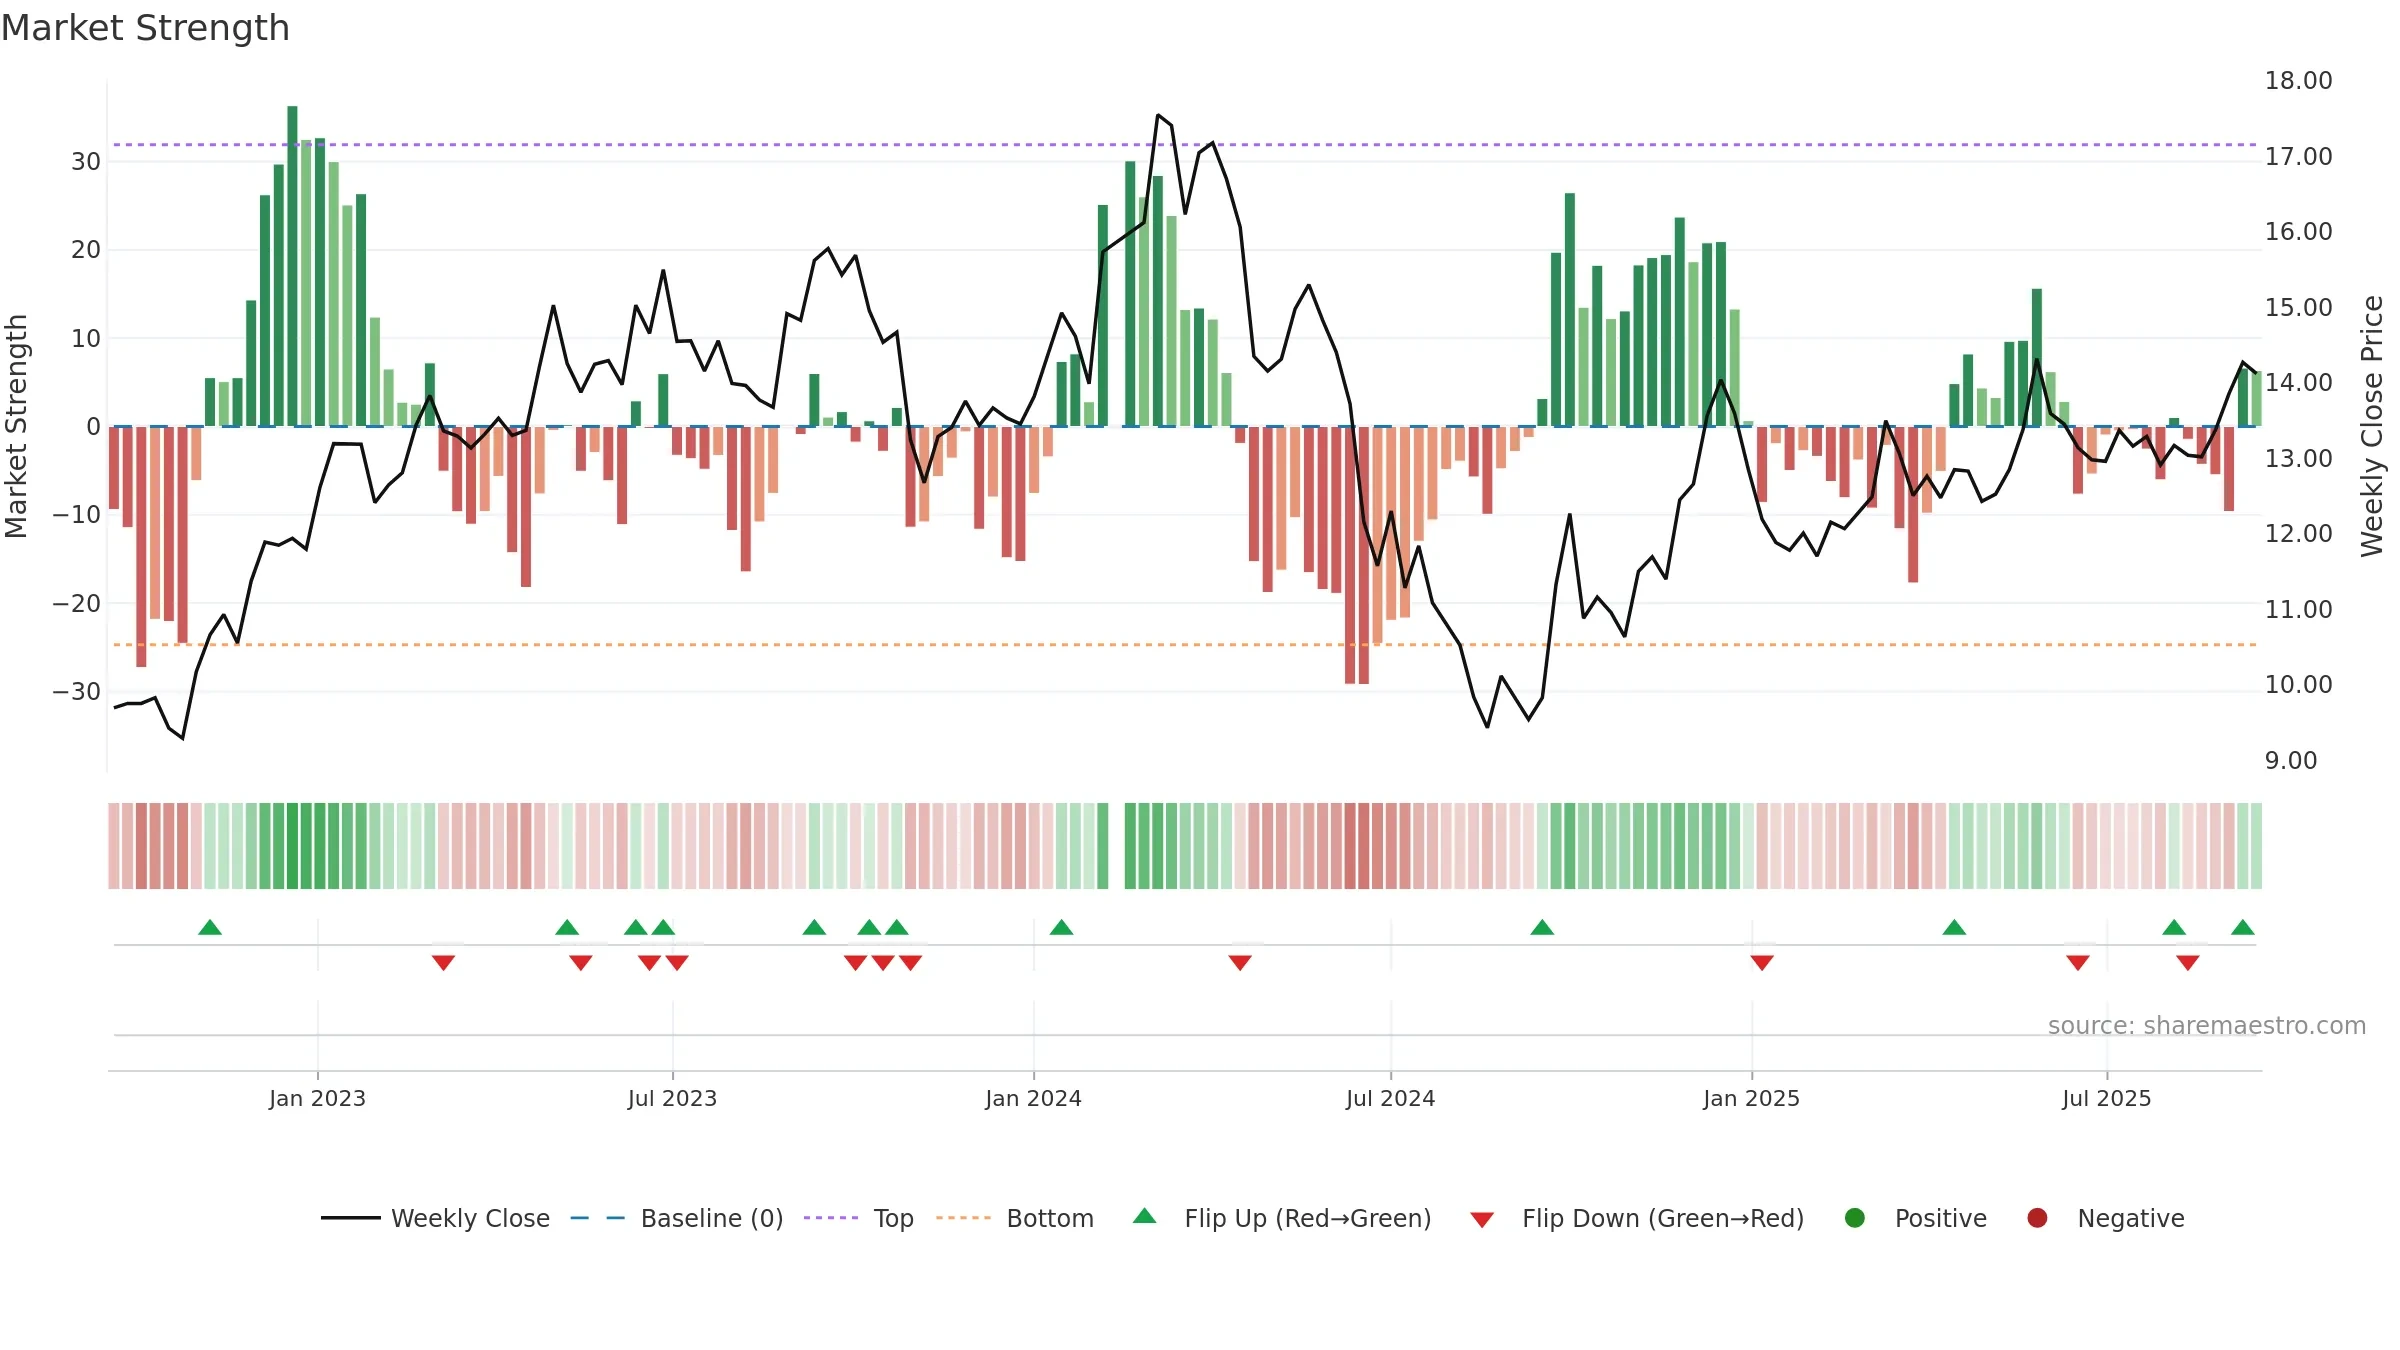Click the 14.00 price axis tick
The width and height of the screenshot is (2400, 1350).
coord(2298,383)
